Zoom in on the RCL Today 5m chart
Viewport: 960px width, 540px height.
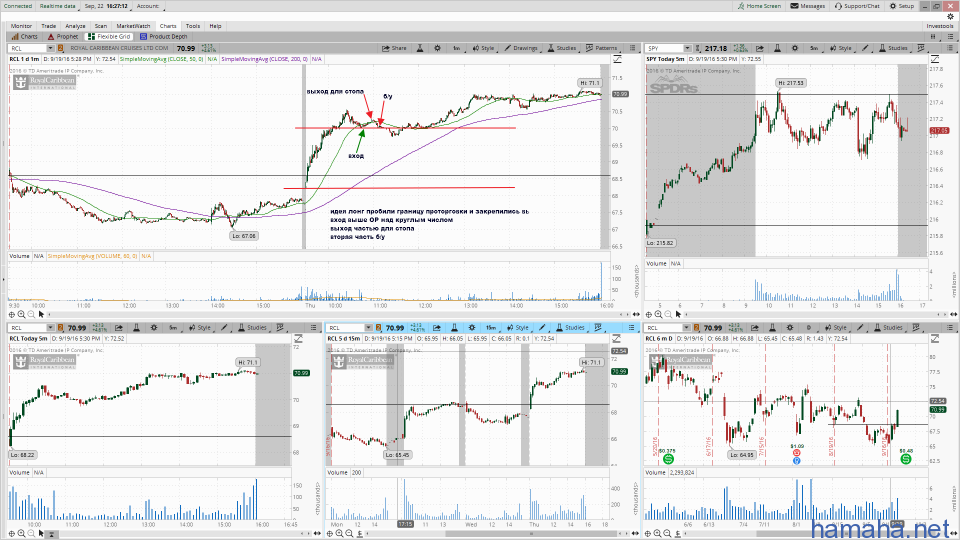21,533
